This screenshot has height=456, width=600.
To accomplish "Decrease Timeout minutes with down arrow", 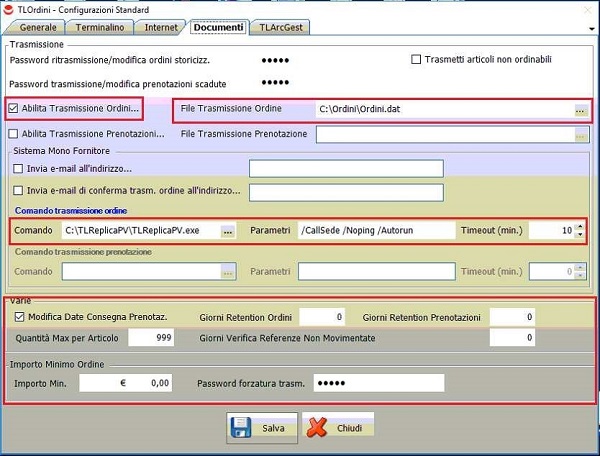I will [x=580, y=235].
